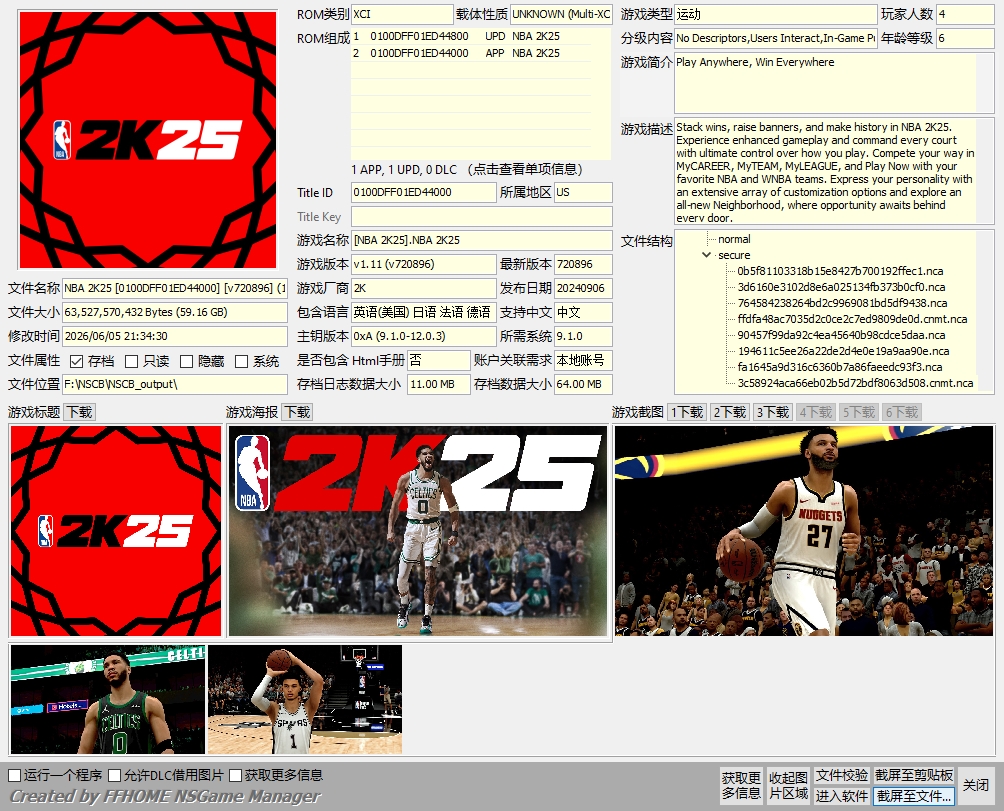Toggle the 存档 archive attribute checkbox
This screenshot has width=1004, height=811.
76,362
